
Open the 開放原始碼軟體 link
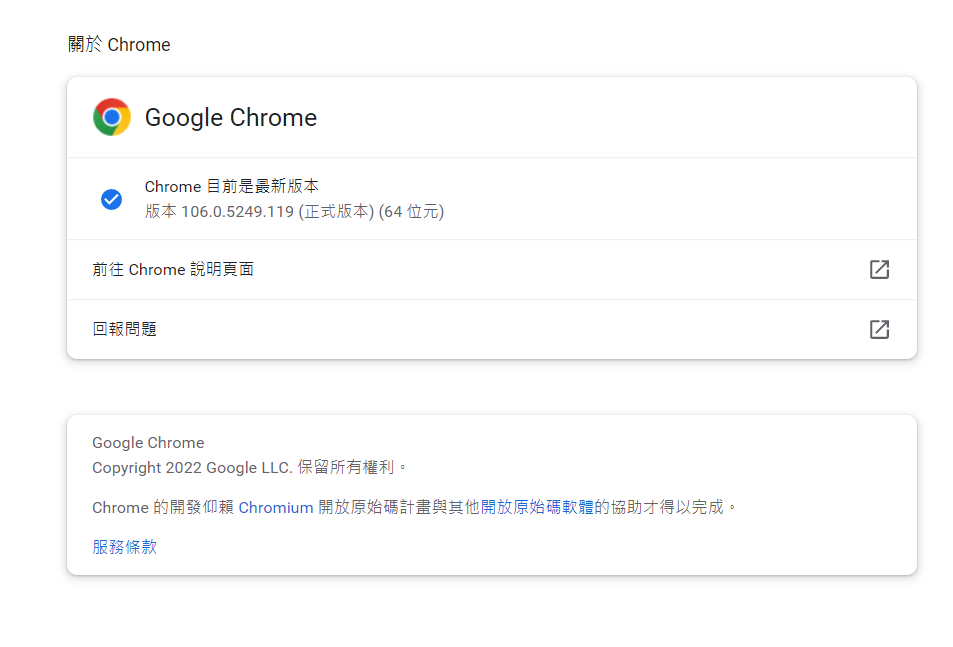click(537, 507)
